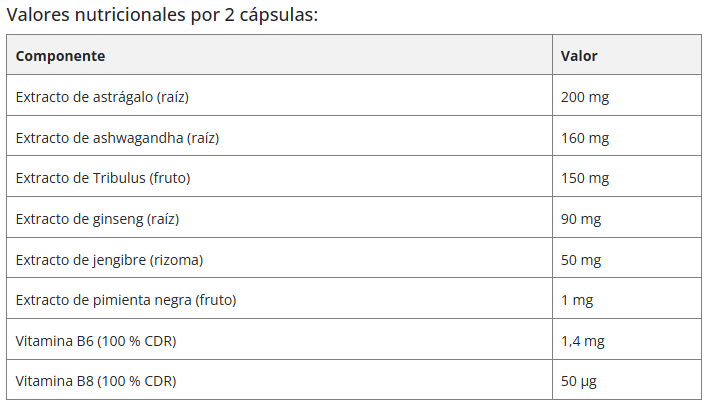Click the 'Extracto de pimienta negra (fruto)' cell
The image size is (713, 414).
279,298
